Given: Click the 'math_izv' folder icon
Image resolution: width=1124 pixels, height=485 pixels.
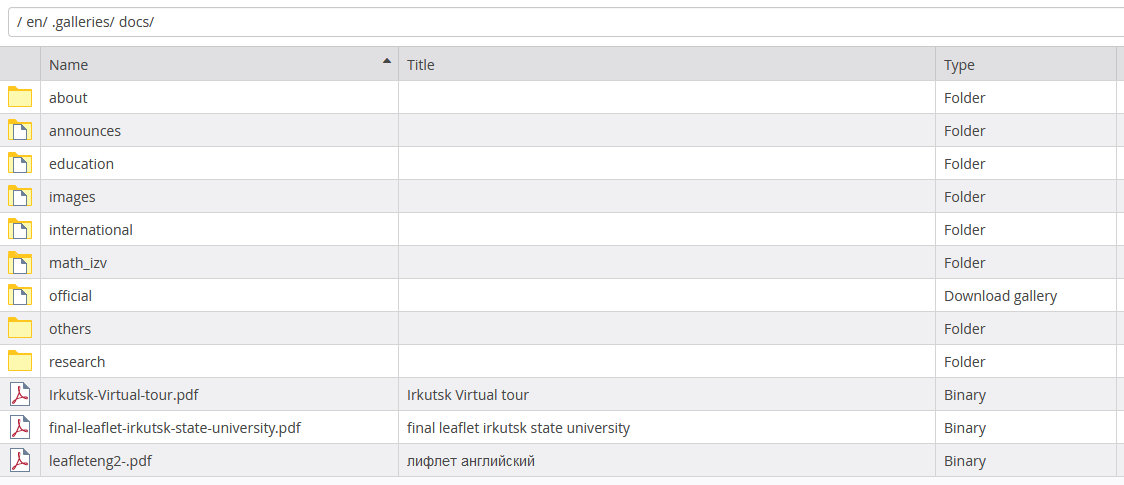Looking at the screenshot, I should tap(20, 262).
